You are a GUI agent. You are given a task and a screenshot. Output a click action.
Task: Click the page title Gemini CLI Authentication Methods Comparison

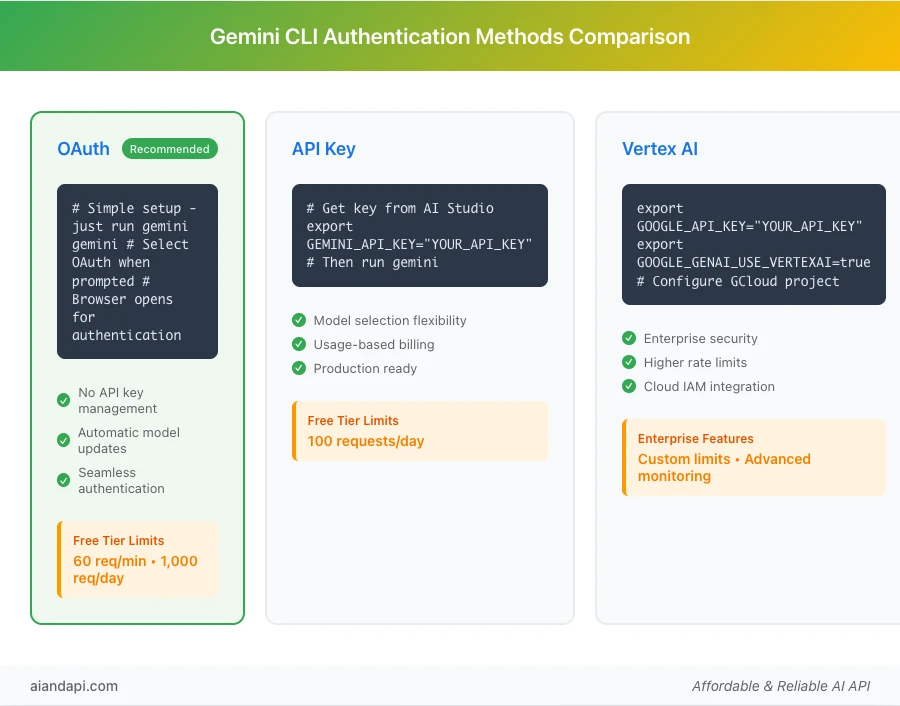450,37
